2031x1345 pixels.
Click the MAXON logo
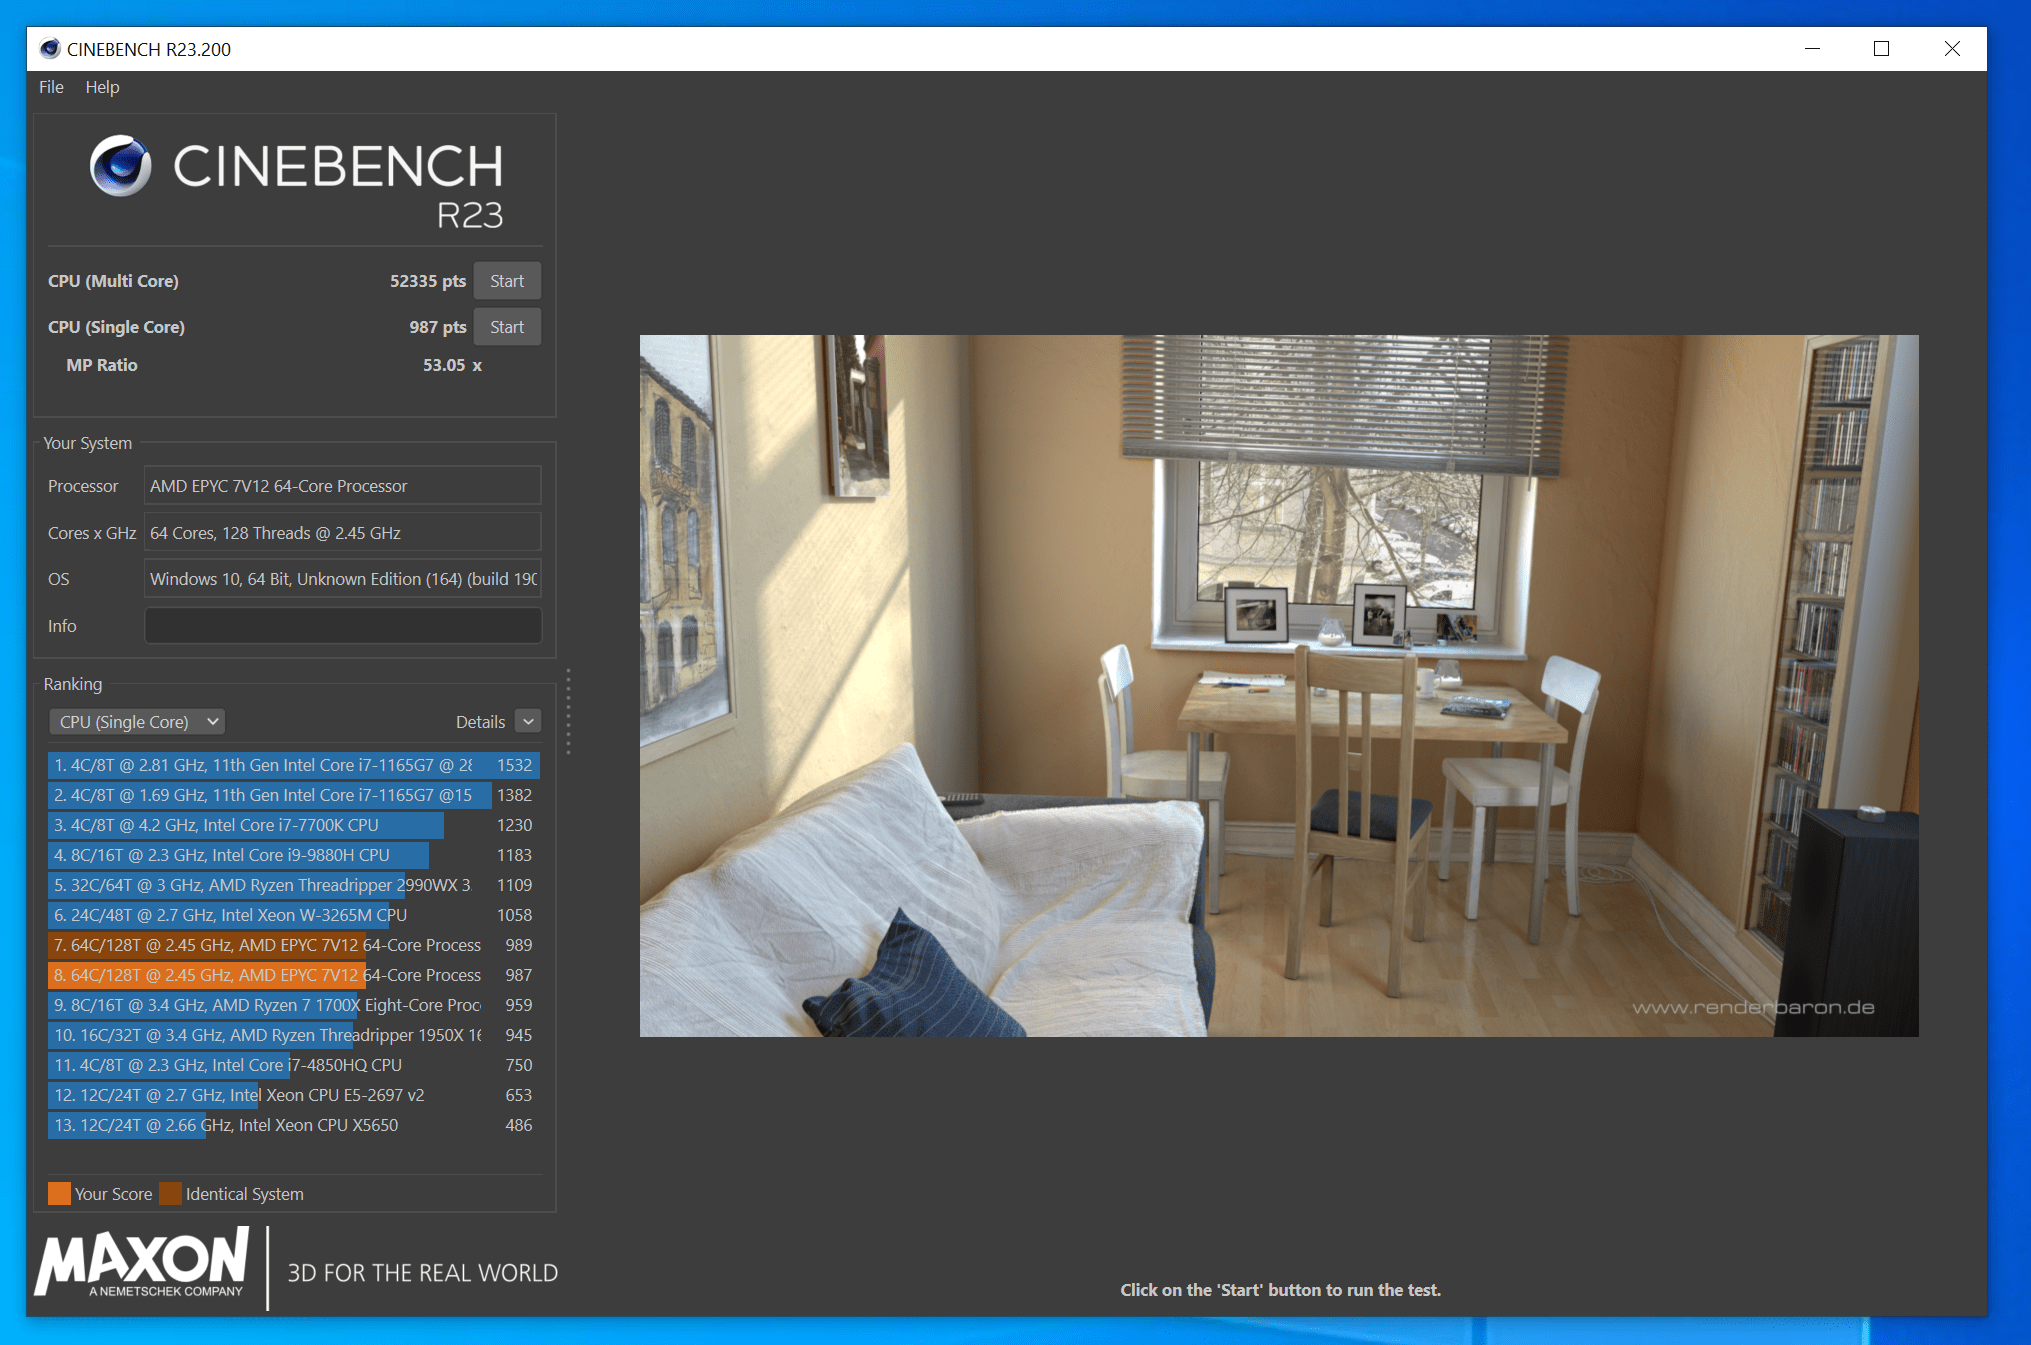(142, 1264)
